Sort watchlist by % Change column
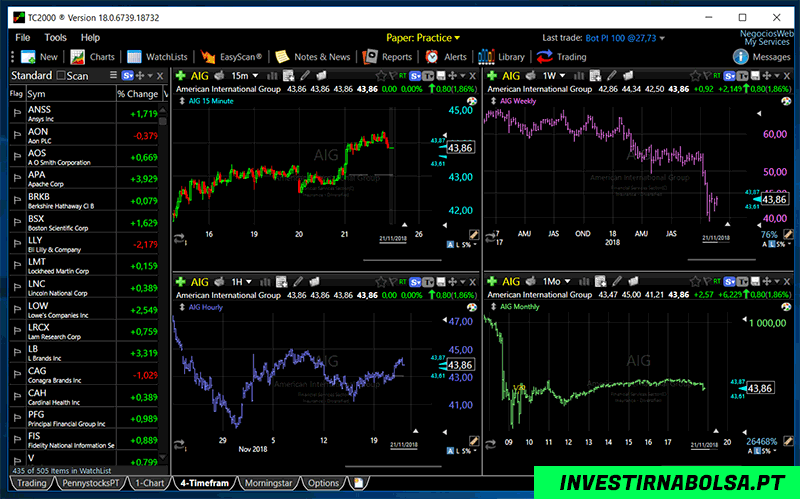Screen dimensions: 800x499 138,94
